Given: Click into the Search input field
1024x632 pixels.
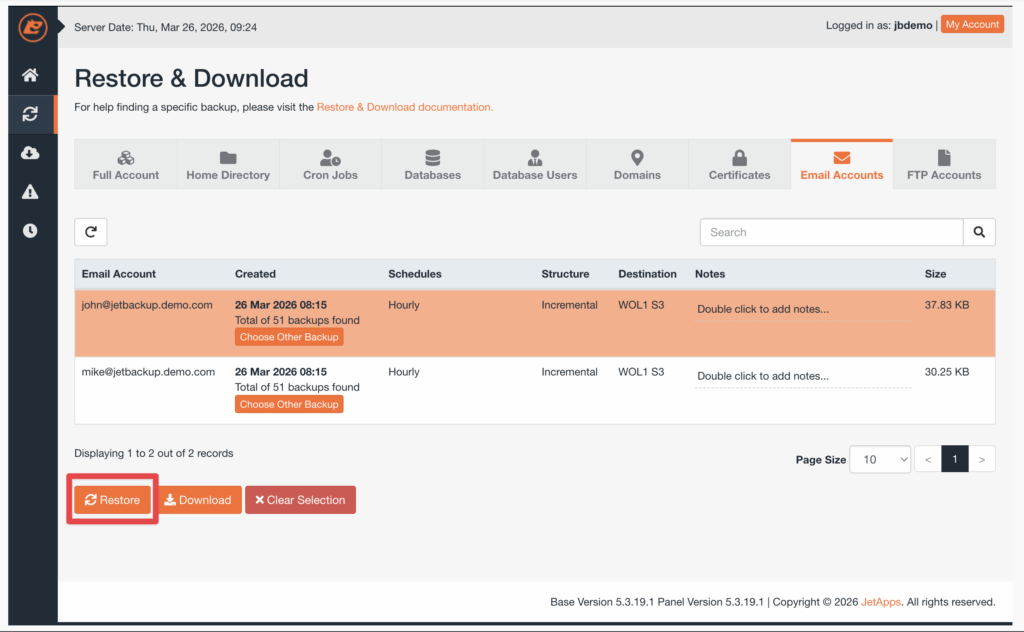Looking at the screenshot, I should pos(830,232).
